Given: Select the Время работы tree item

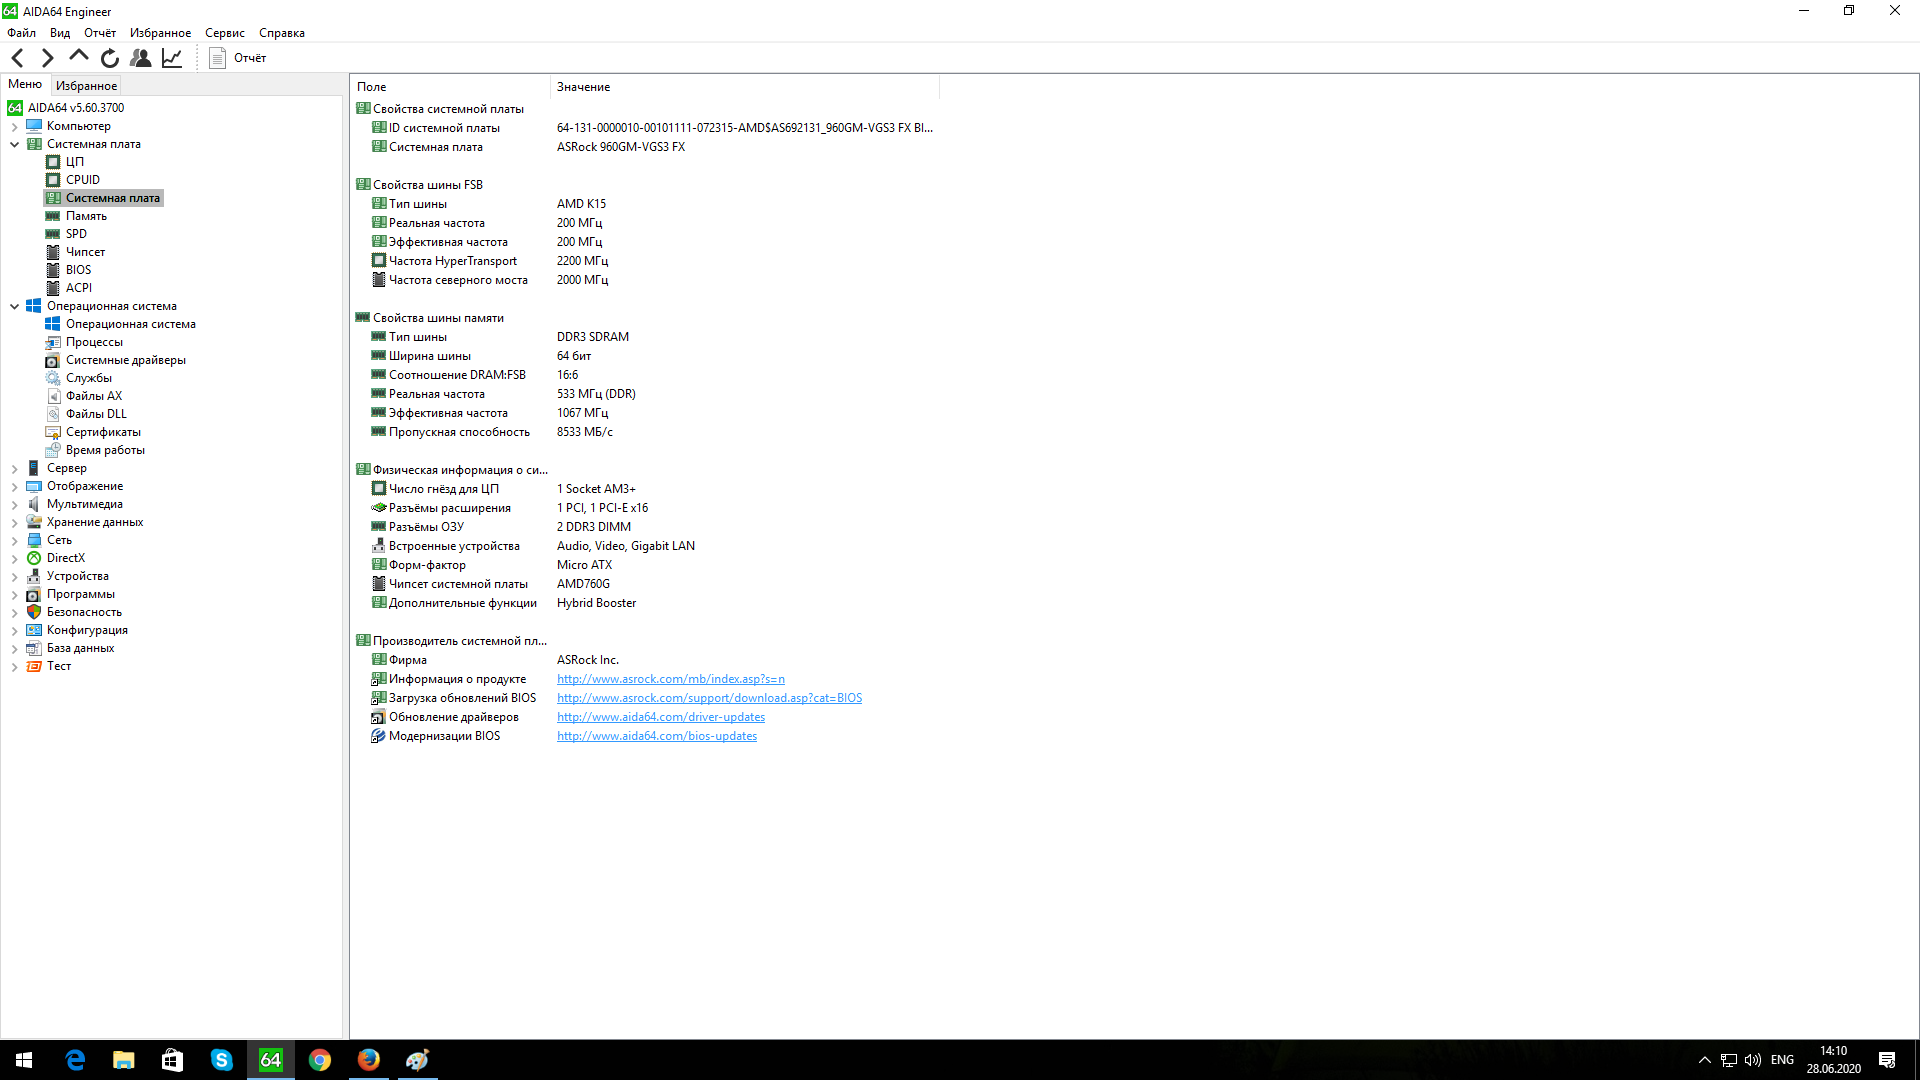Looking at the screenshot, I should tap(105, 450).
